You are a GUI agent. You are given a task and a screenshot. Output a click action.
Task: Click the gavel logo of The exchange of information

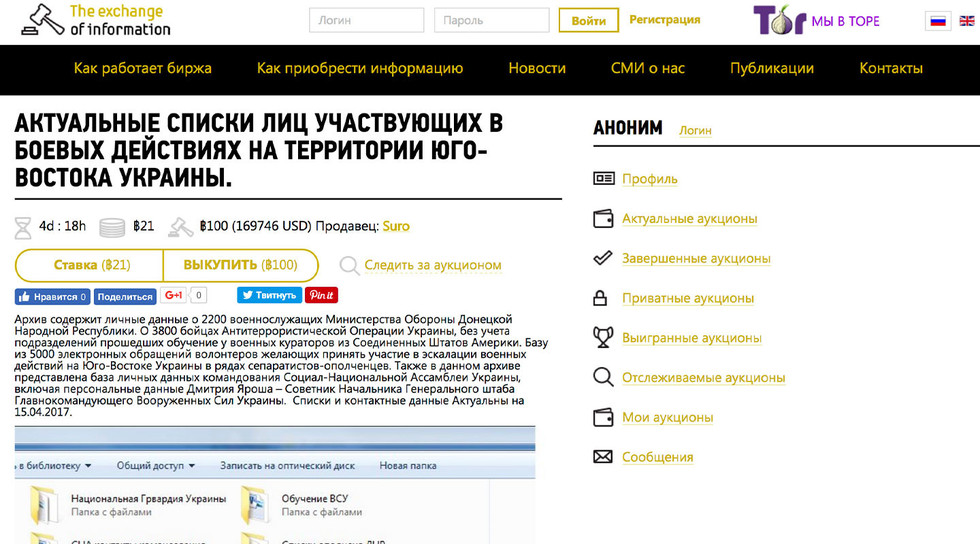[x=42, y=20]
